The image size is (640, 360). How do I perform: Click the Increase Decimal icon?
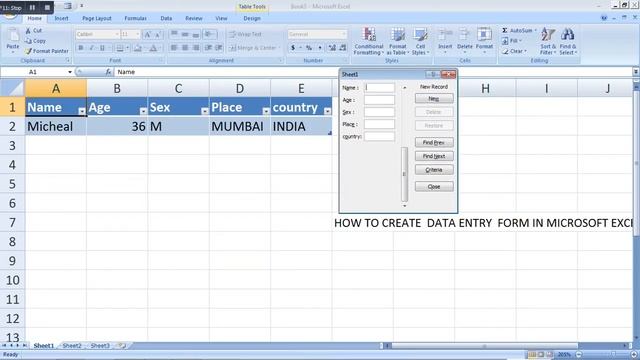332,48
